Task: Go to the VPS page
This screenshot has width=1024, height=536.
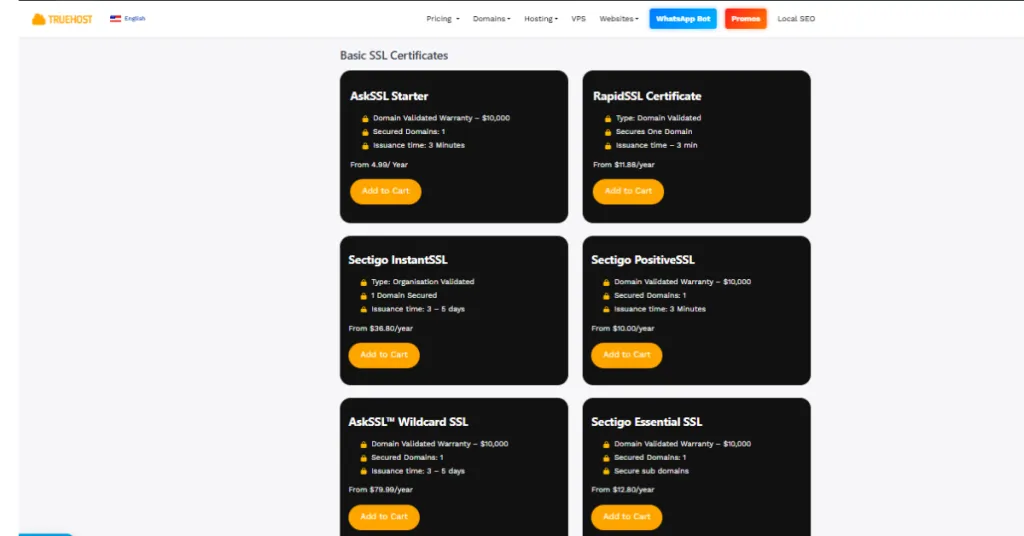Action: pos(579,19)
